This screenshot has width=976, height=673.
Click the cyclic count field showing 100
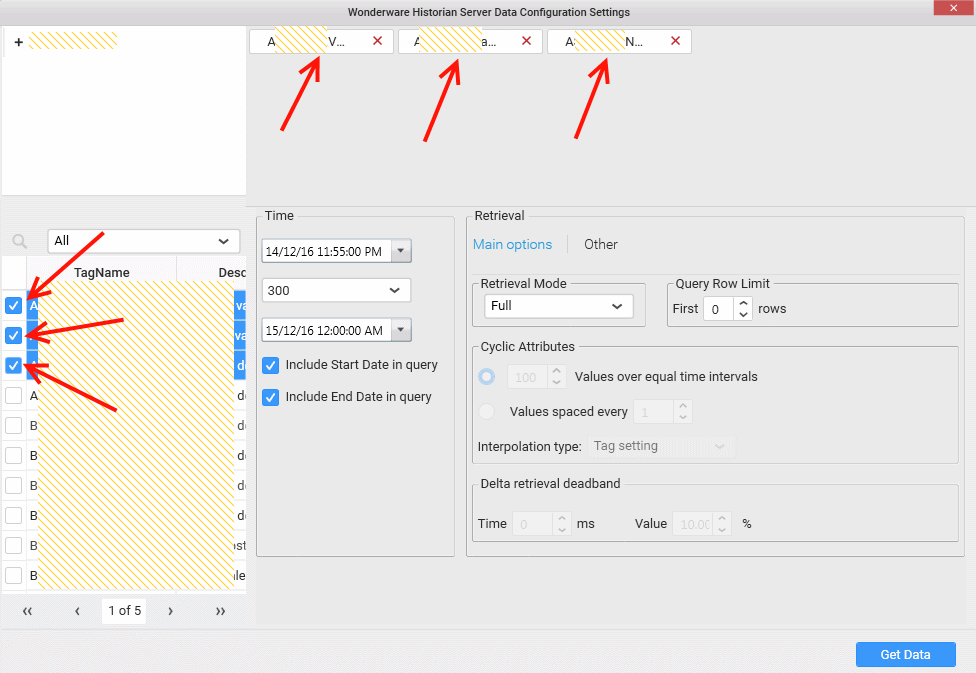tap(527, 377)
